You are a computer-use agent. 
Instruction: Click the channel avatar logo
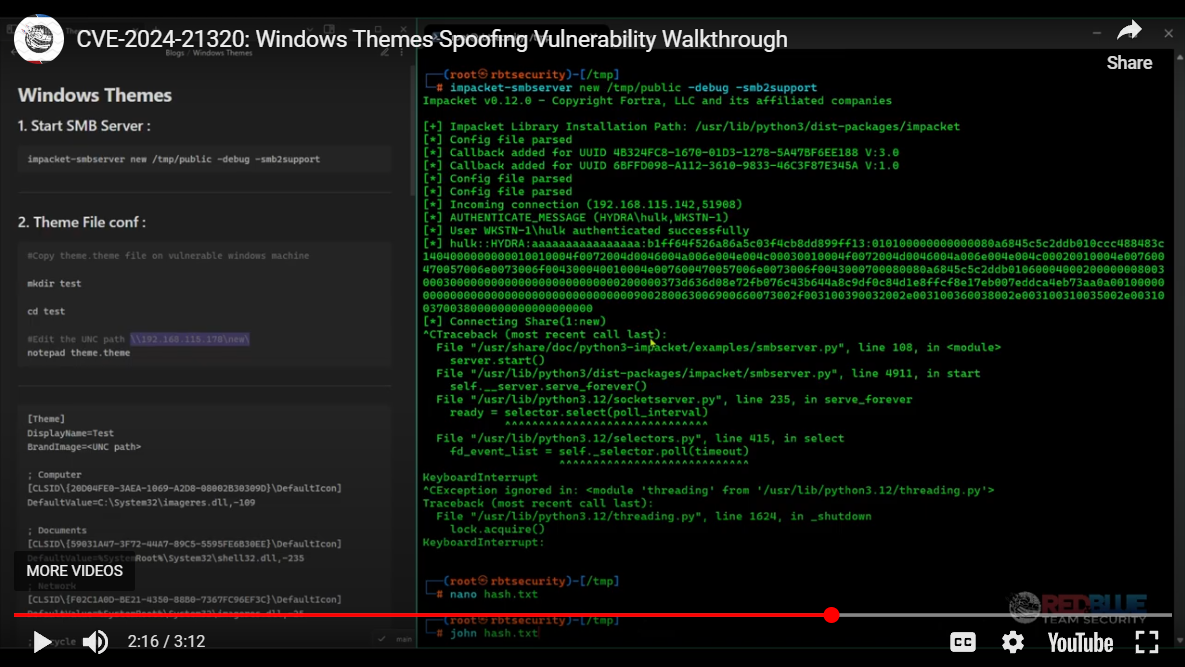[39, 38]
